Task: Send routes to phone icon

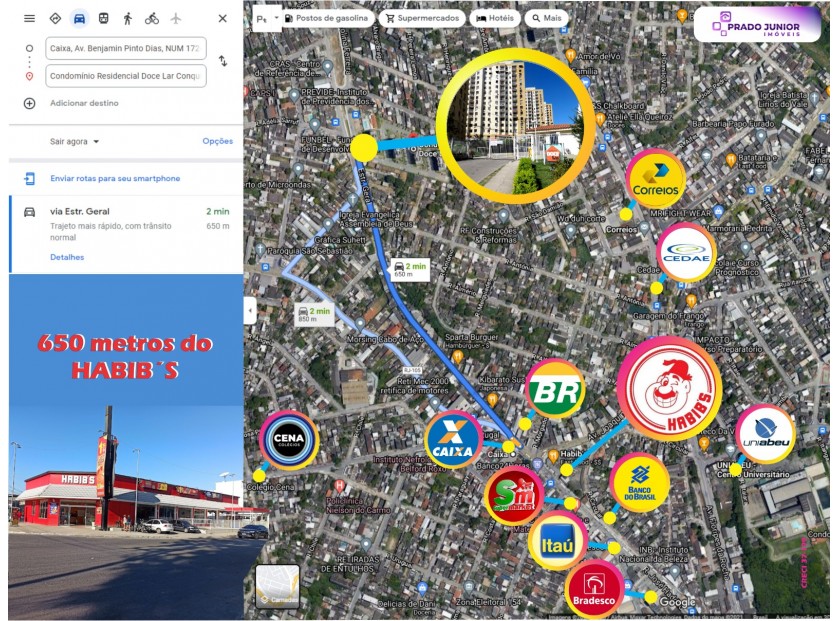Action: (29, 179)
